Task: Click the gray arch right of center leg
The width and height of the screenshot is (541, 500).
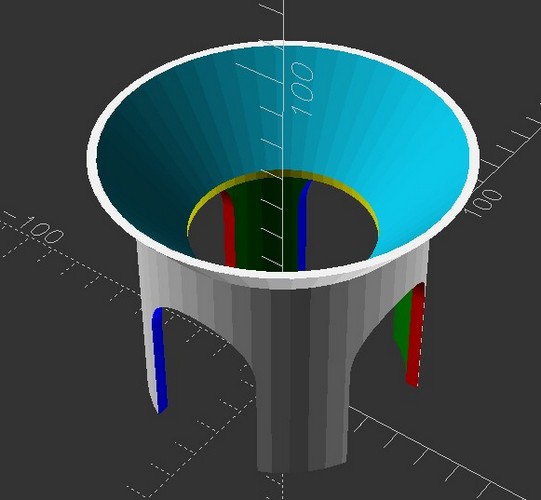Action: coord(373,342)
